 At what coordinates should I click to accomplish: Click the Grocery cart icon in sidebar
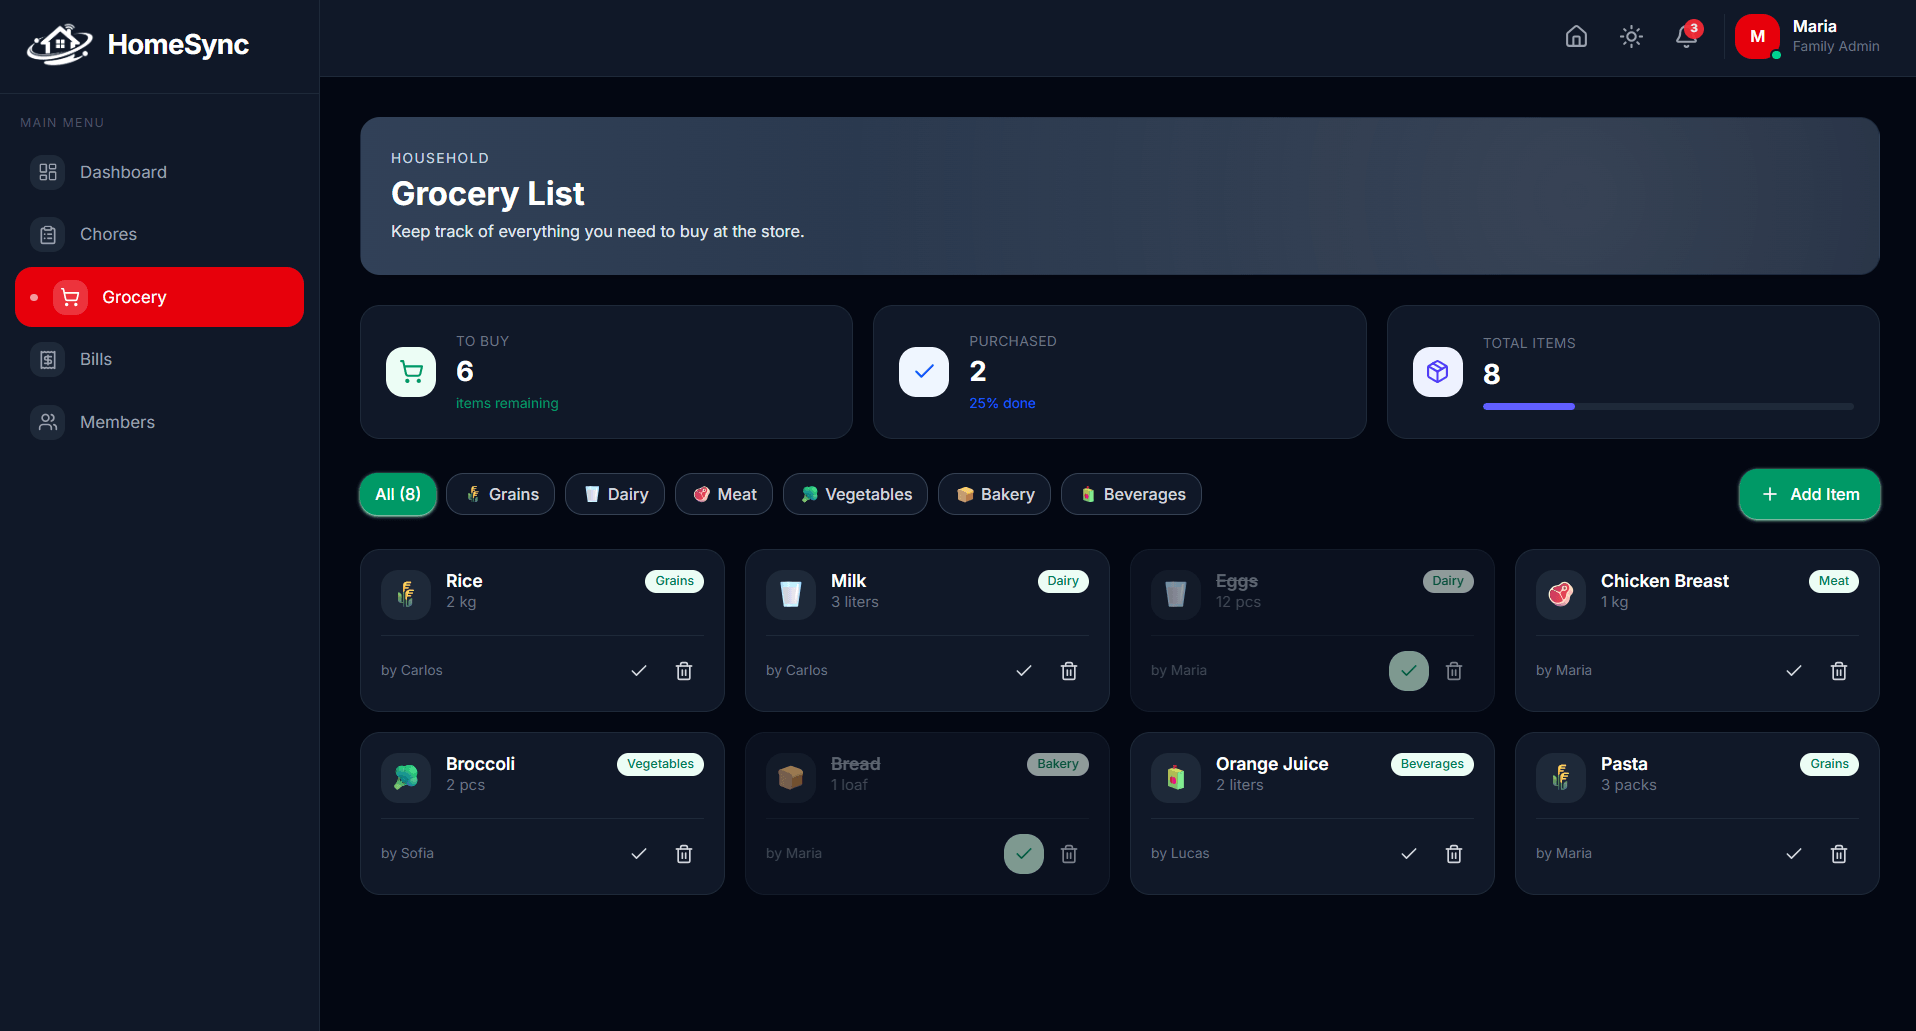[69, 297]
